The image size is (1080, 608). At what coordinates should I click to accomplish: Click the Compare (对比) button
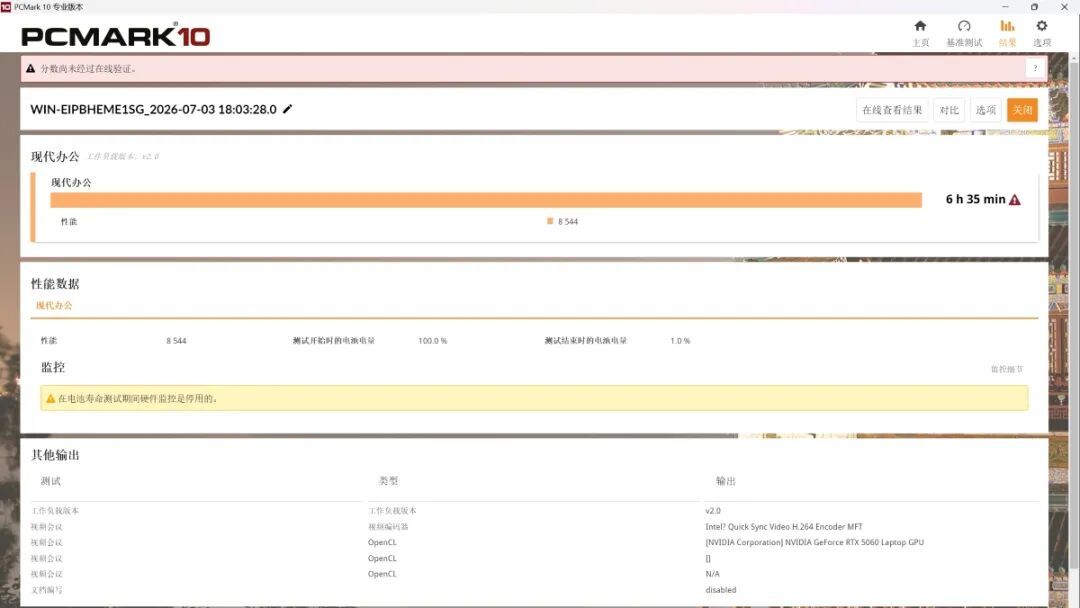pyautogui.click(x=949, y=110)
